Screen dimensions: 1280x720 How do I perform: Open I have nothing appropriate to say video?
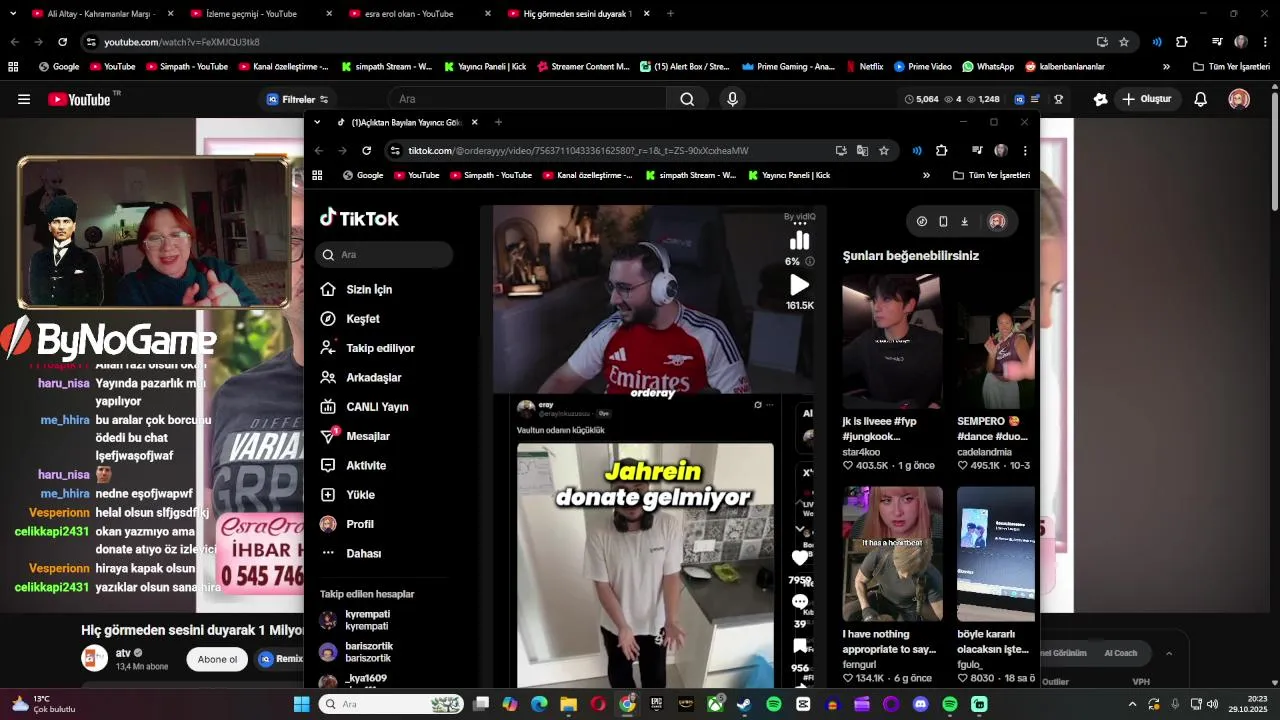pyautogui.click(x=892, y=554)
